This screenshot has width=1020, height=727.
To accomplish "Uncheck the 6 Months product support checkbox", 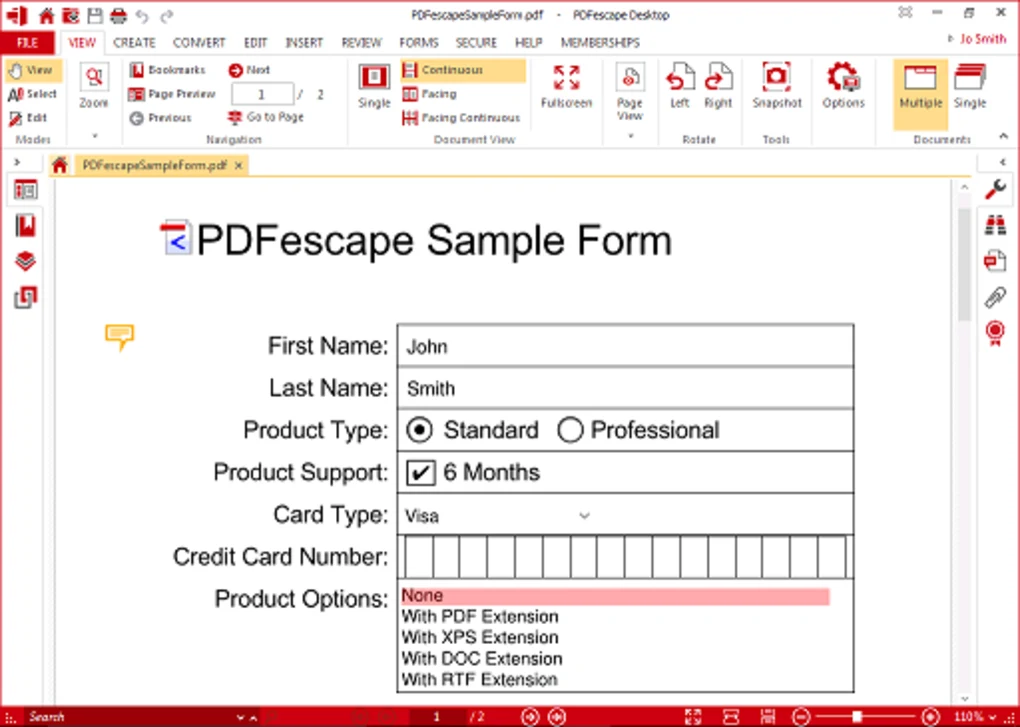I will point(420,472).
